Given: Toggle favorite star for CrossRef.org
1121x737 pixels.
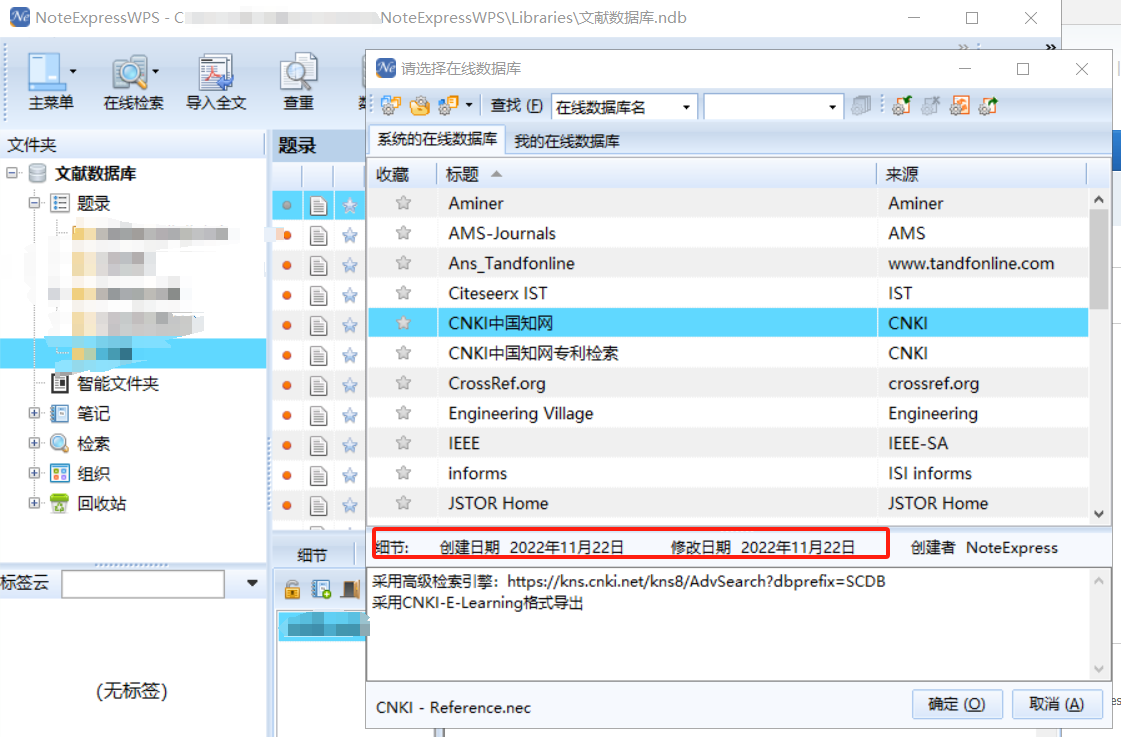Looking at the screenshot, I should 403,383.
